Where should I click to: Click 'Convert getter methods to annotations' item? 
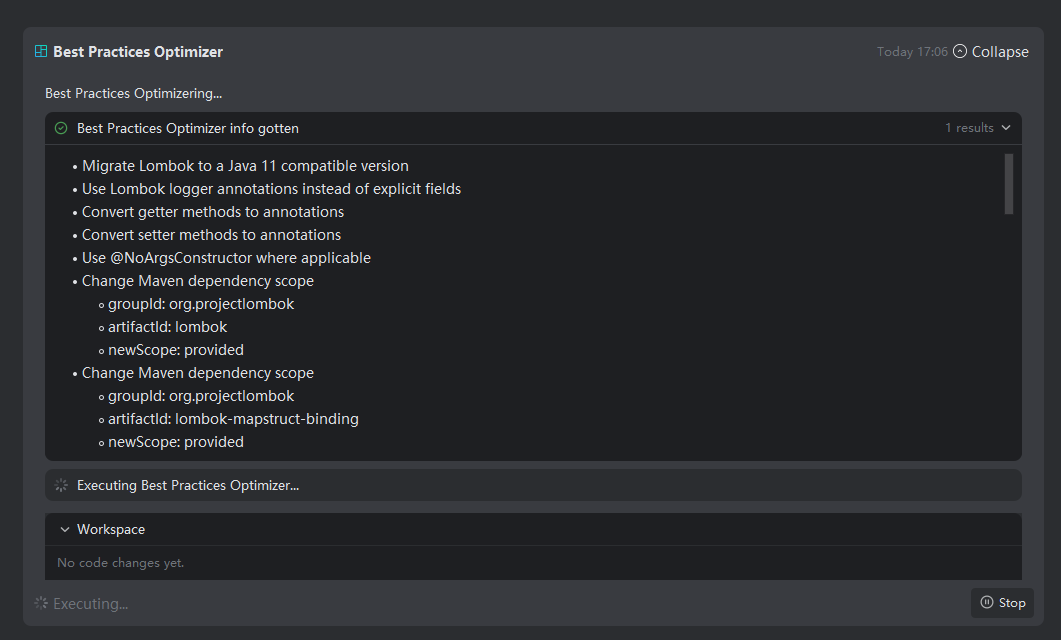[213, 212]
